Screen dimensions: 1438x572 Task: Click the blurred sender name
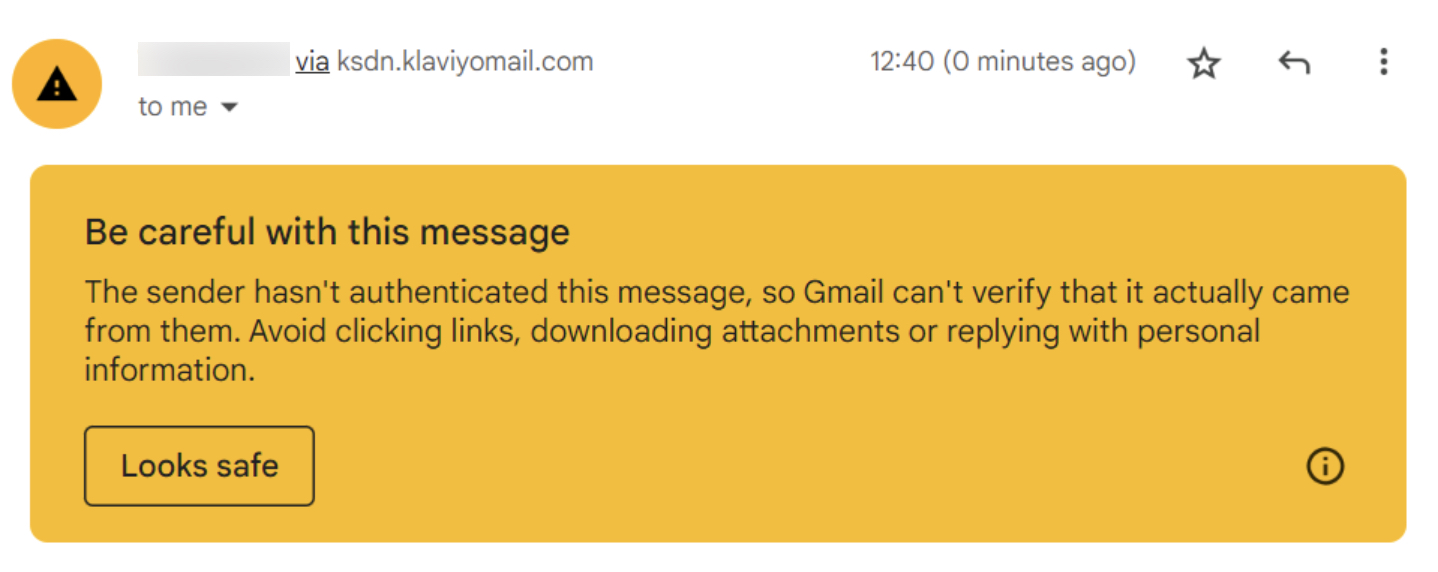(x=213, y=60)
